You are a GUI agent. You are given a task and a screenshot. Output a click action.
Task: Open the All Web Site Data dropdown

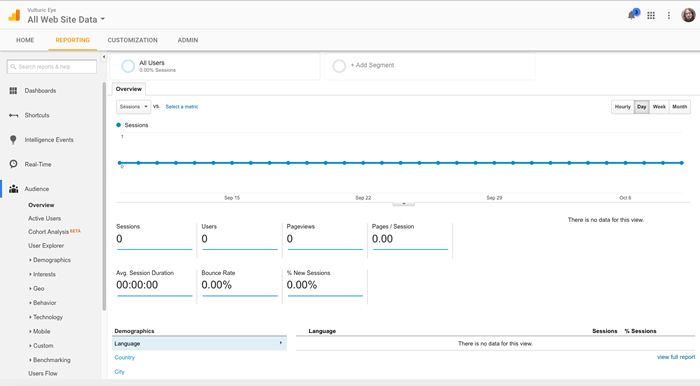click(66, 19)
